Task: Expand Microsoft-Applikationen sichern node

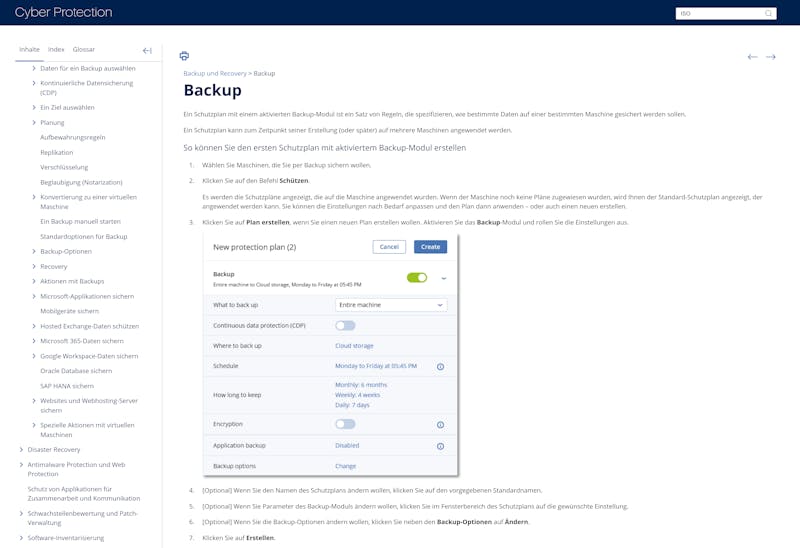Action: point(34,296)
